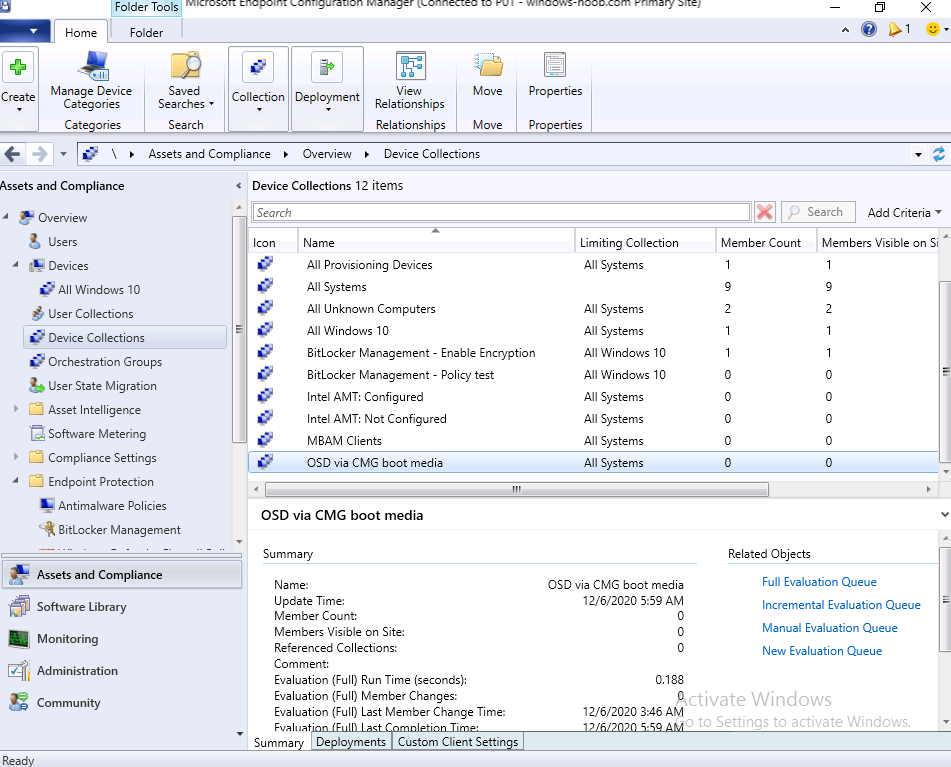Go forward with the navigation arrow
Viewport: 951px width, 767px height.
pyautogui.click(x=39, y=154)
